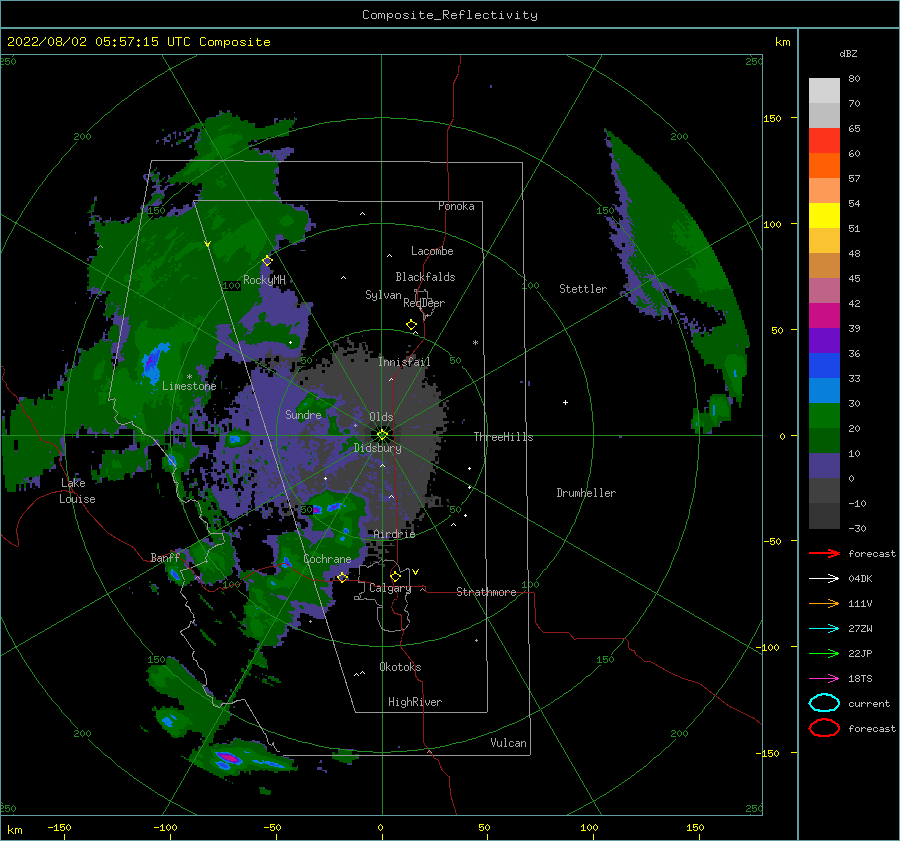Click the Sylvan label
This screenshot has width=900, height=841.
click(x=383, y=295)
